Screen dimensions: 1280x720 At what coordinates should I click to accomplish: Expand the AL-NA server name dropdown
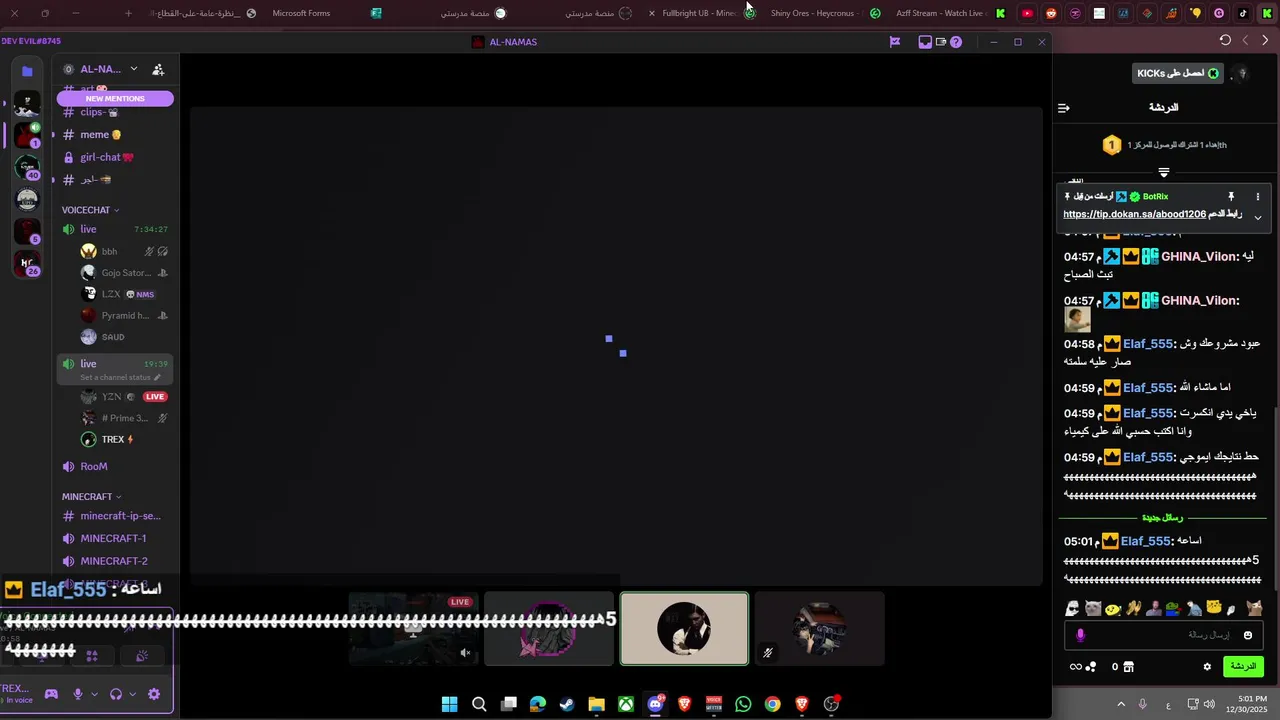133,69
